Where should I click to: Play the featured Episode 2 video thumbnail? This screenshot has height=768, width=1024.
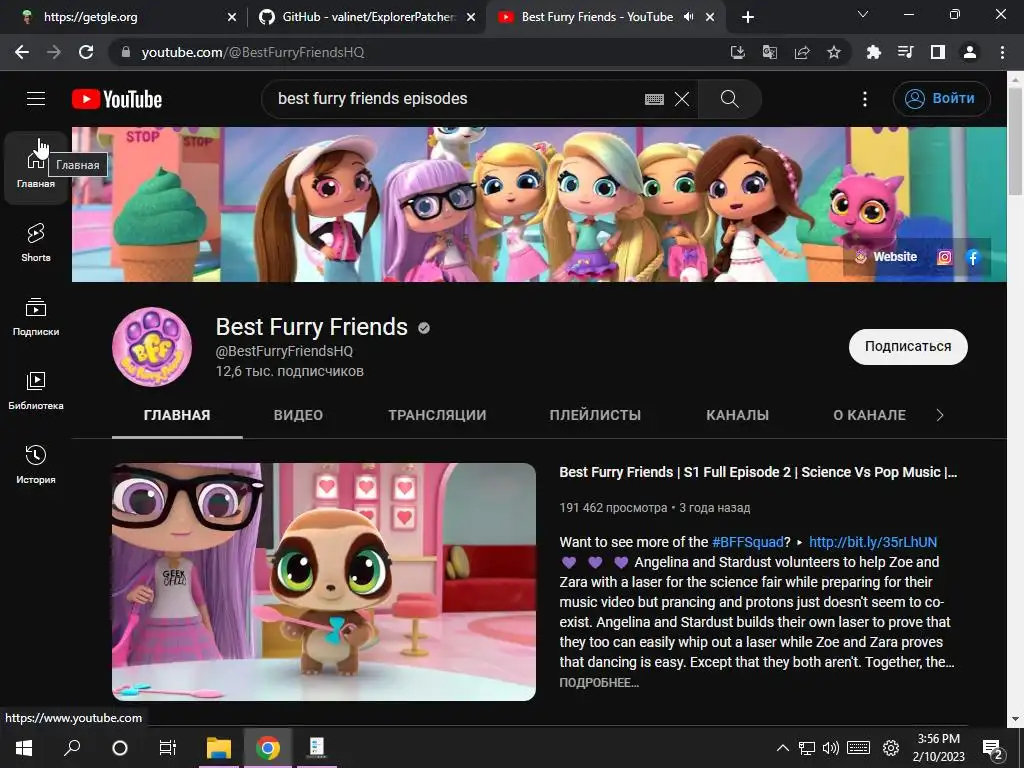(324, 582)
